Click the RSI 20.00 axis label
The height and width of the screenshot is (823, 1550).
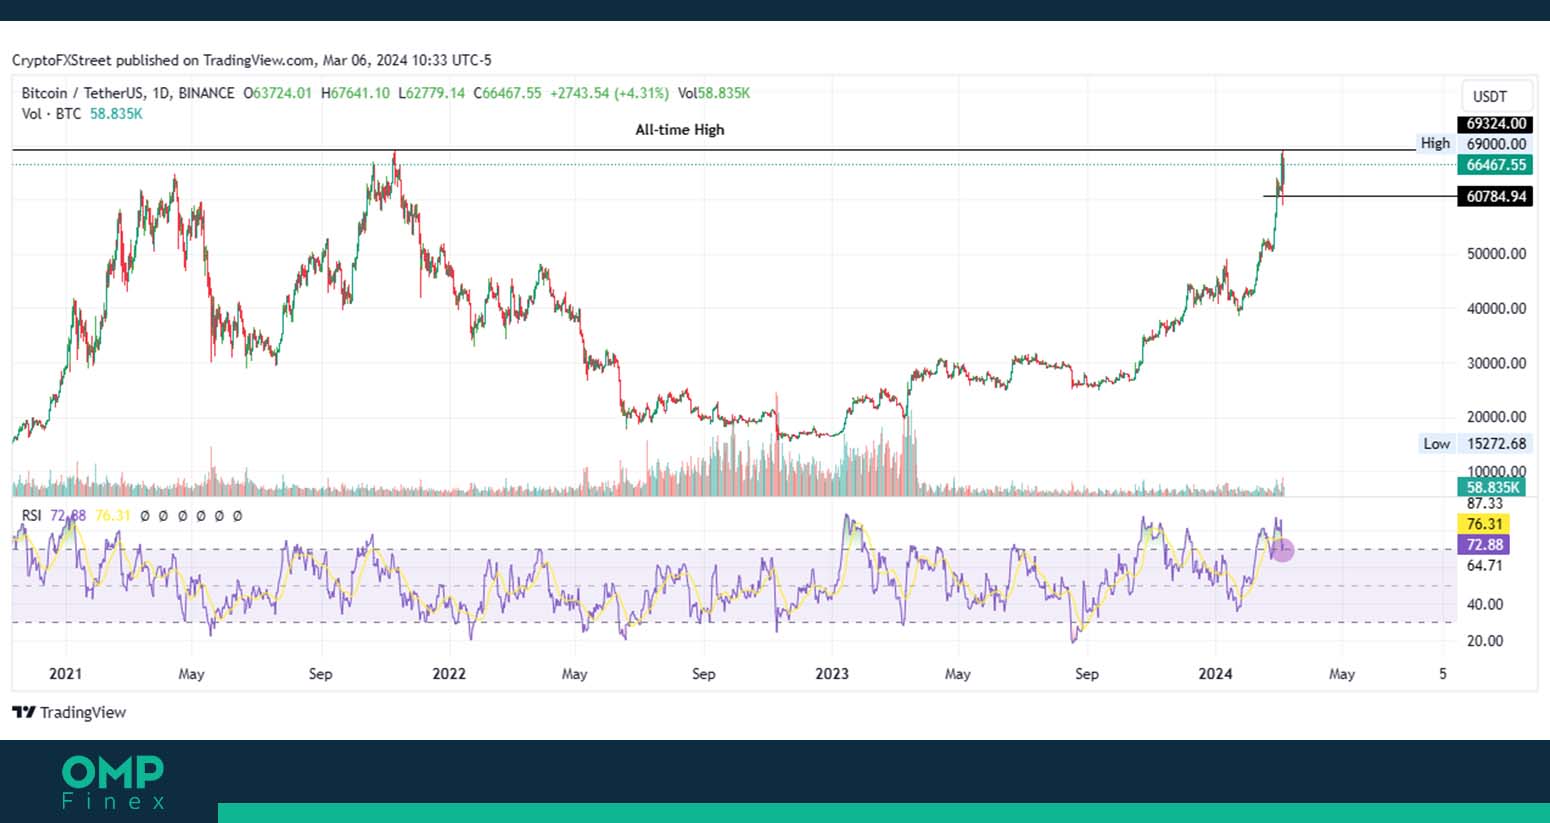1485,641
